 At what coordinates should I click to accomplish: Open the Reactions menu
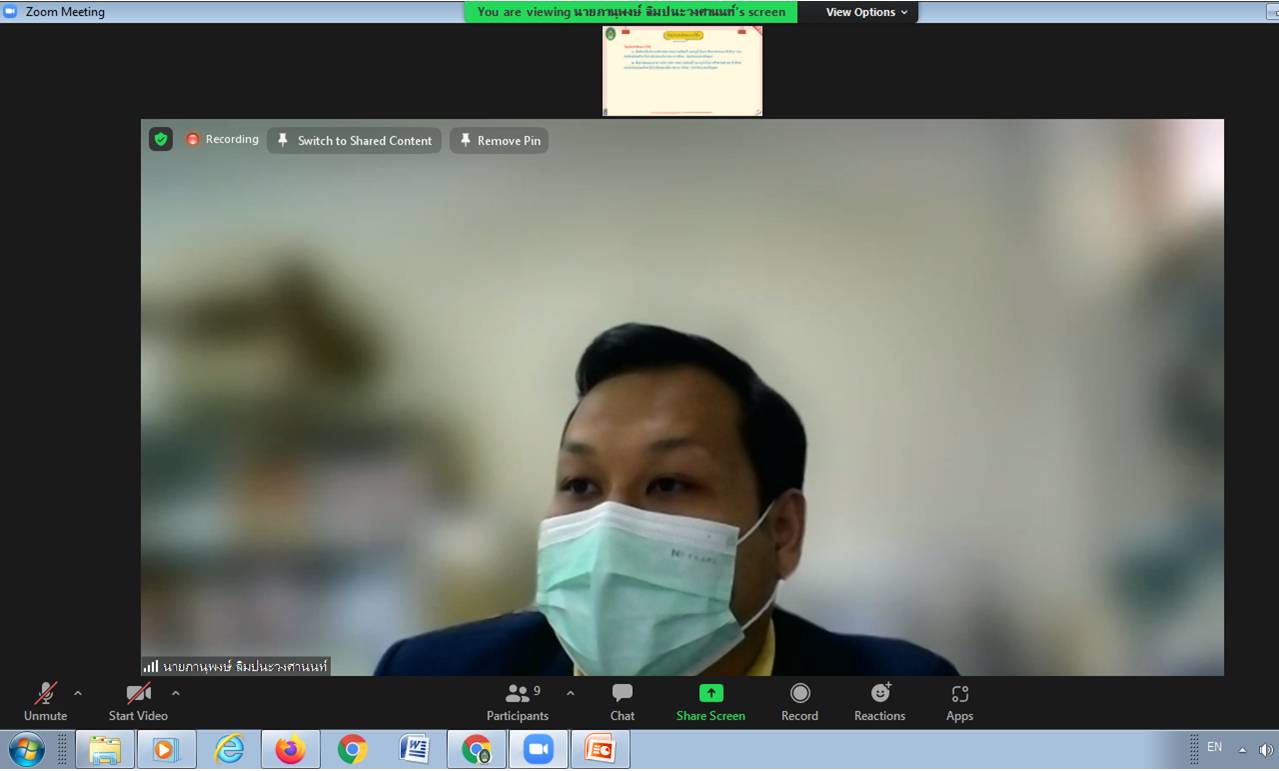(879, 702)
